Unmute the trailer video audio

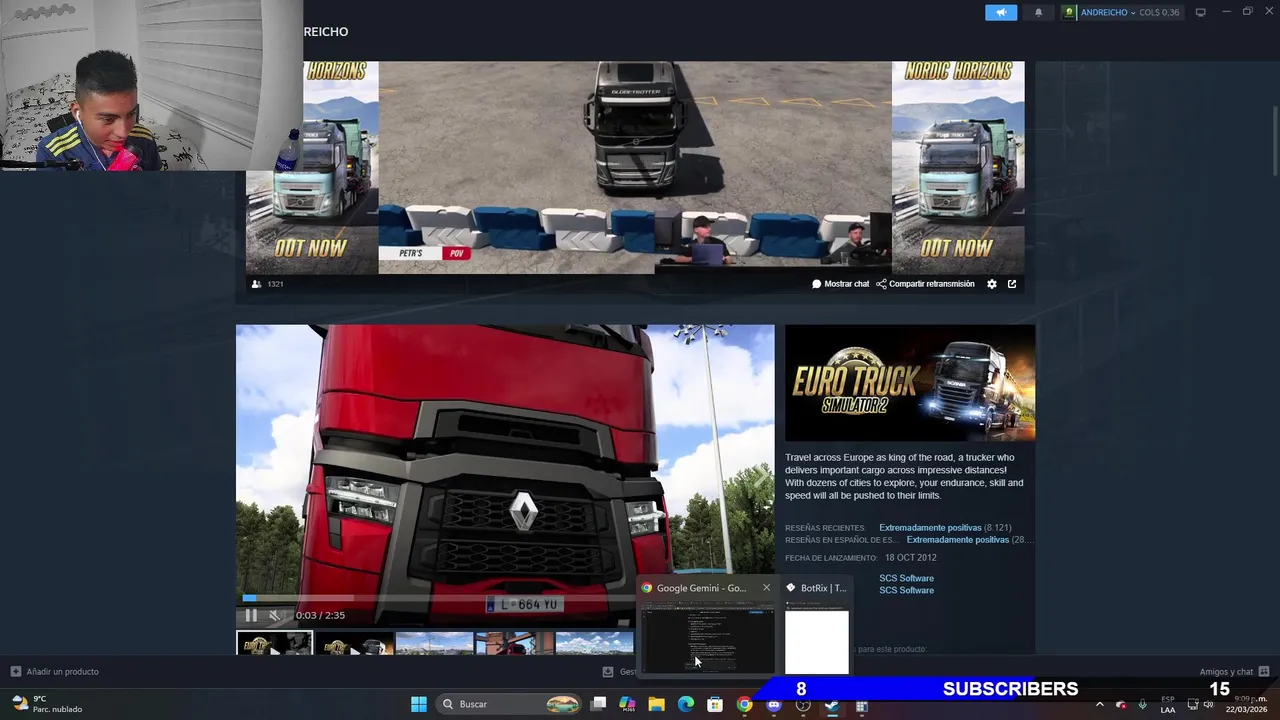[275, 616]
